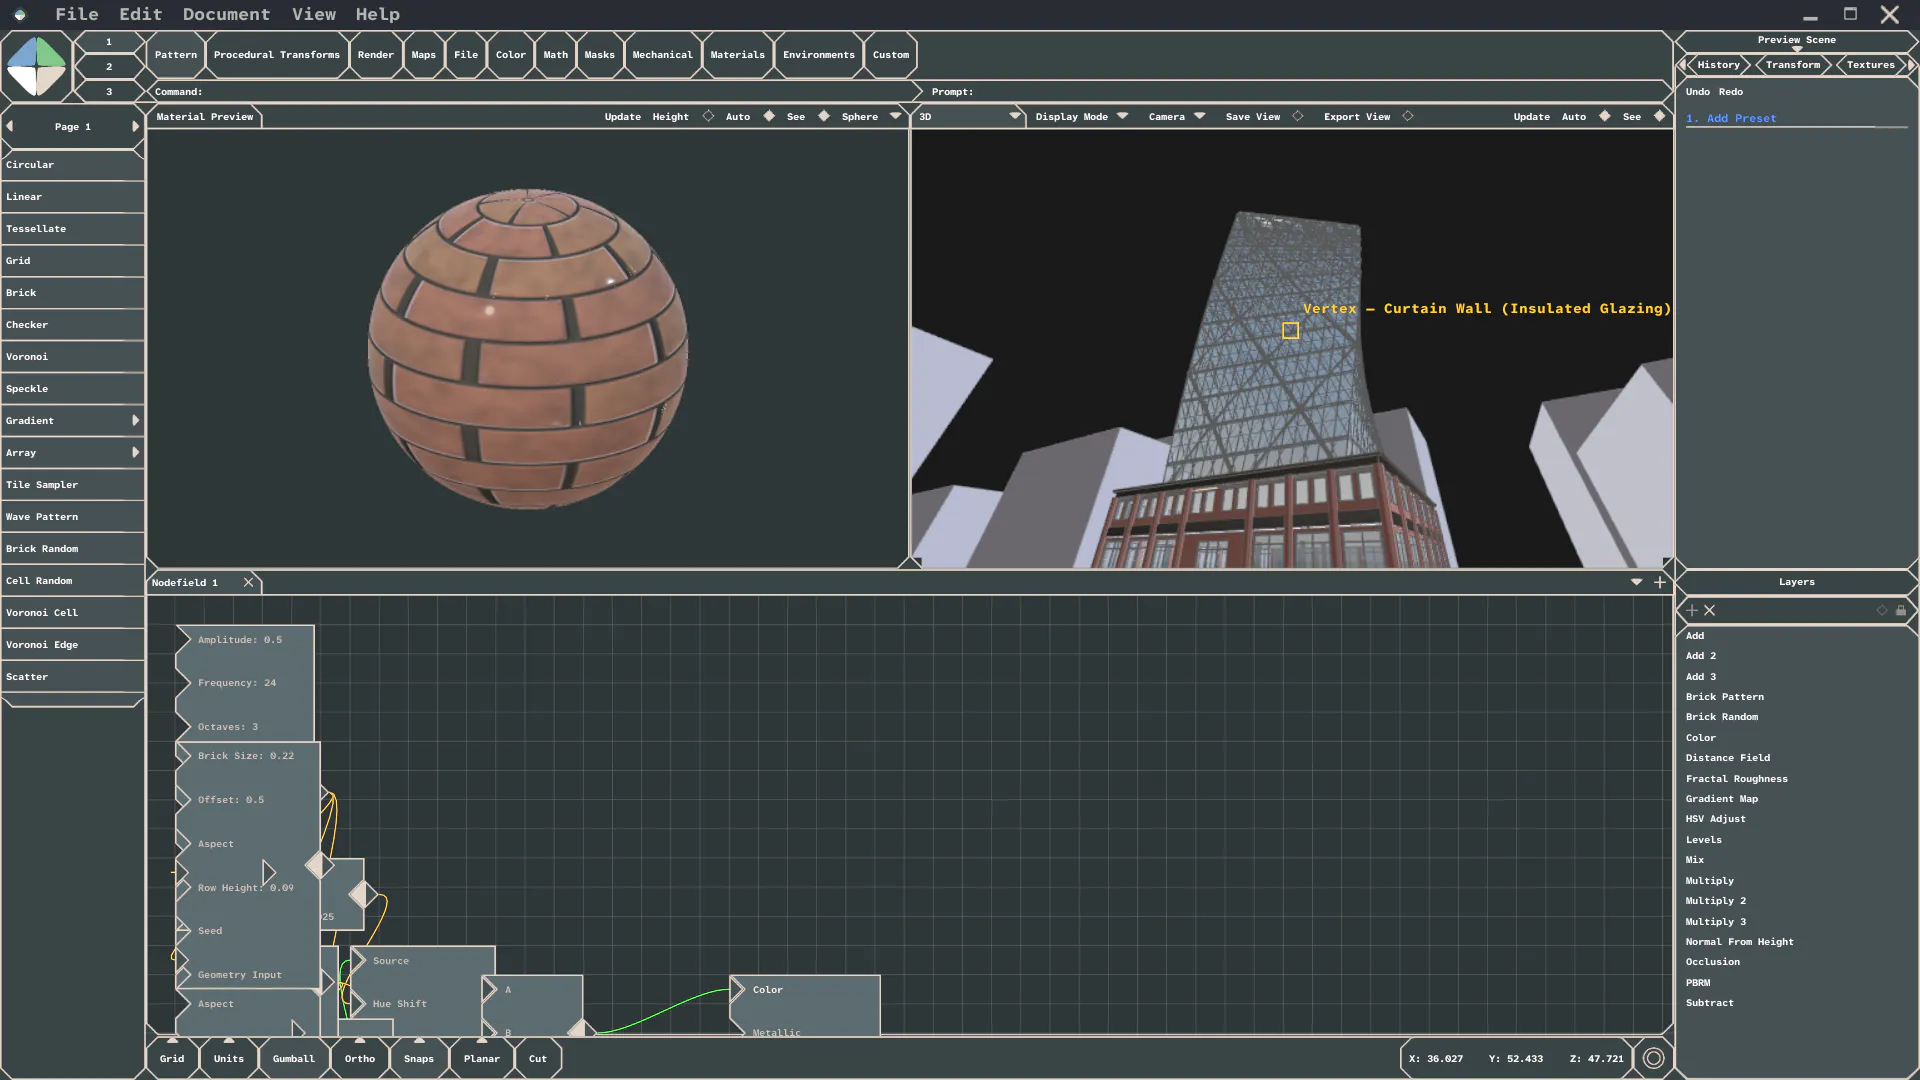Switch to the Materials tab
1920x1080 pixels.
[x=738, y=55]
